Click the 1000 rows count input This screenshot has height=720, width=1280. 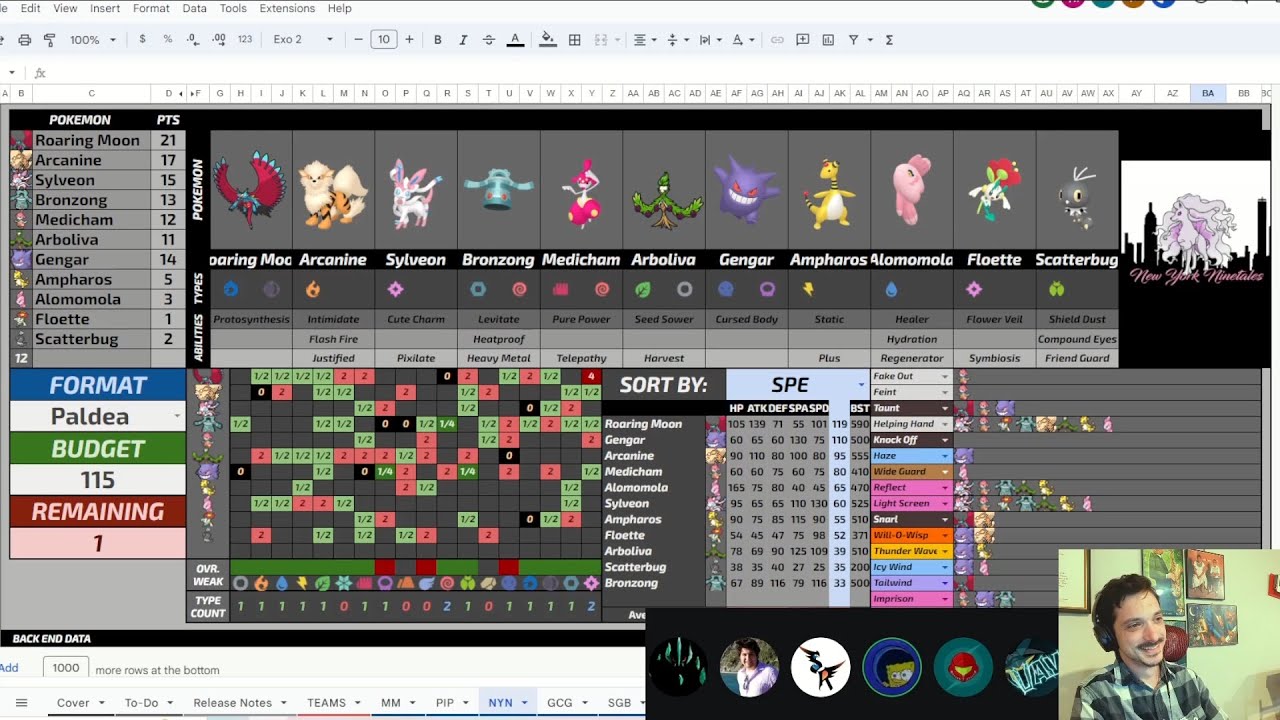point(66,668)
